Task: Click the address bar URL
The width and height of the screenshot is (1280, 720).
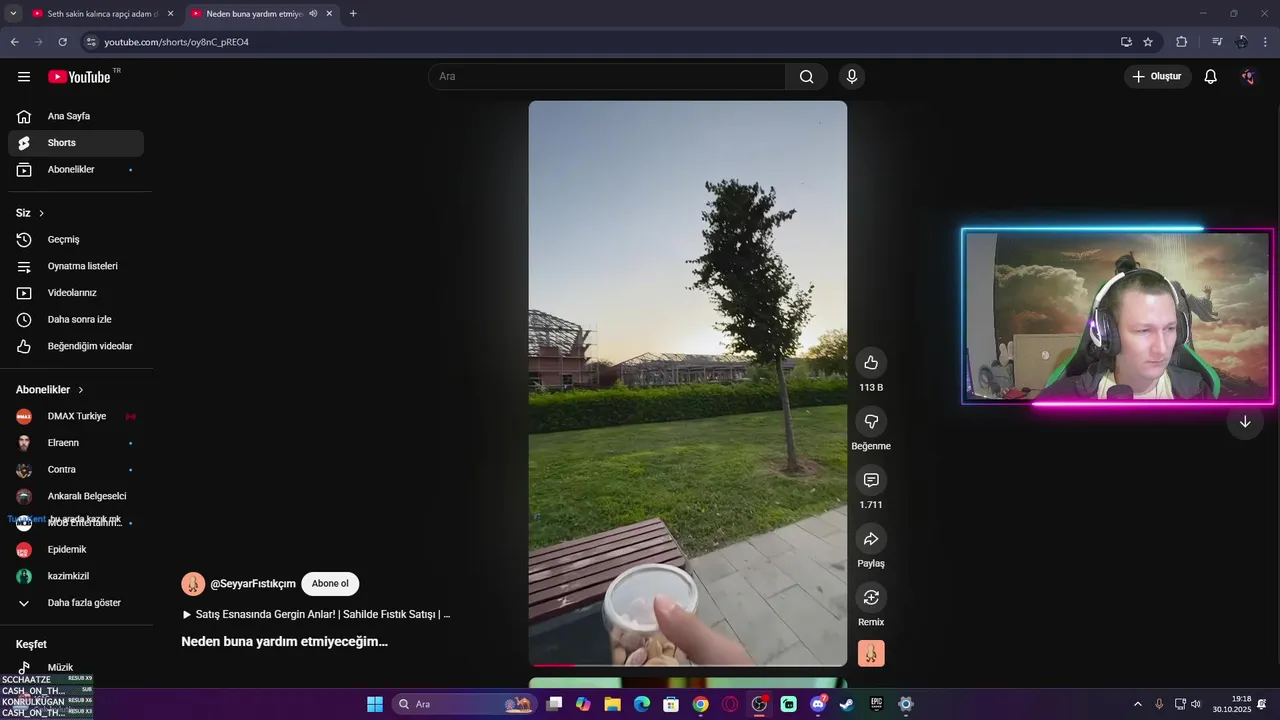Action: [176, 42]
